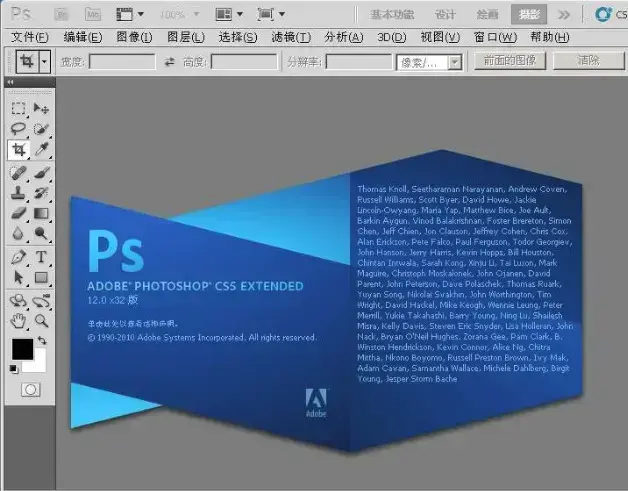Switch to the 基本功能 workspace
The width and height of the screenshot is (628, 491).
pyautogui.click(x=392, y=15)
